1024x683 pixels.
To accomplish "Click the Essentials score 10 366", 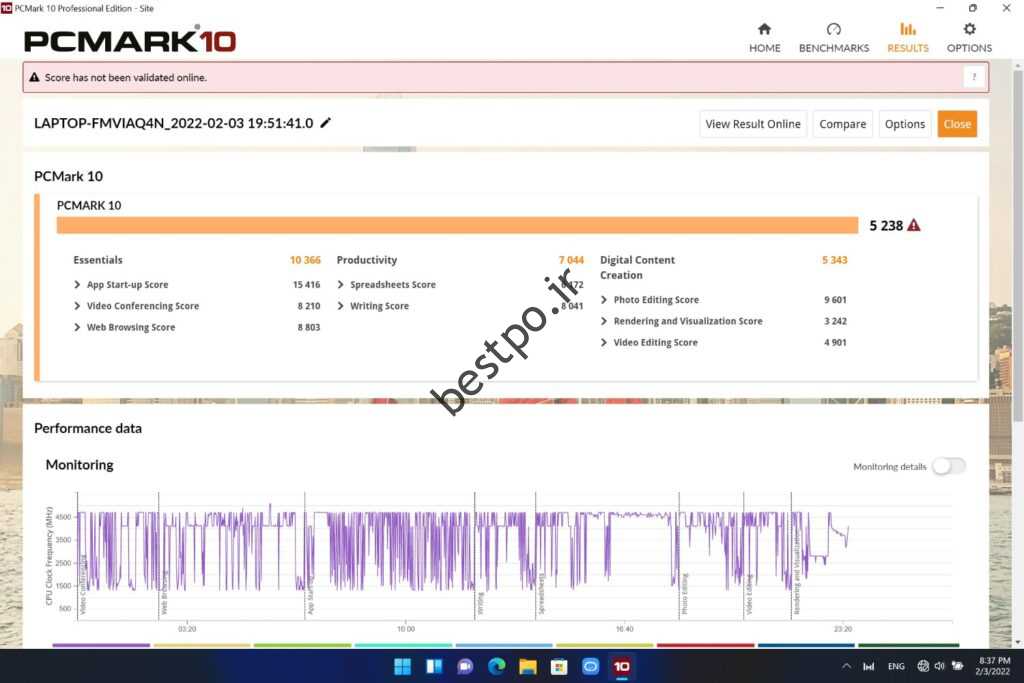I will coord(305,260).
